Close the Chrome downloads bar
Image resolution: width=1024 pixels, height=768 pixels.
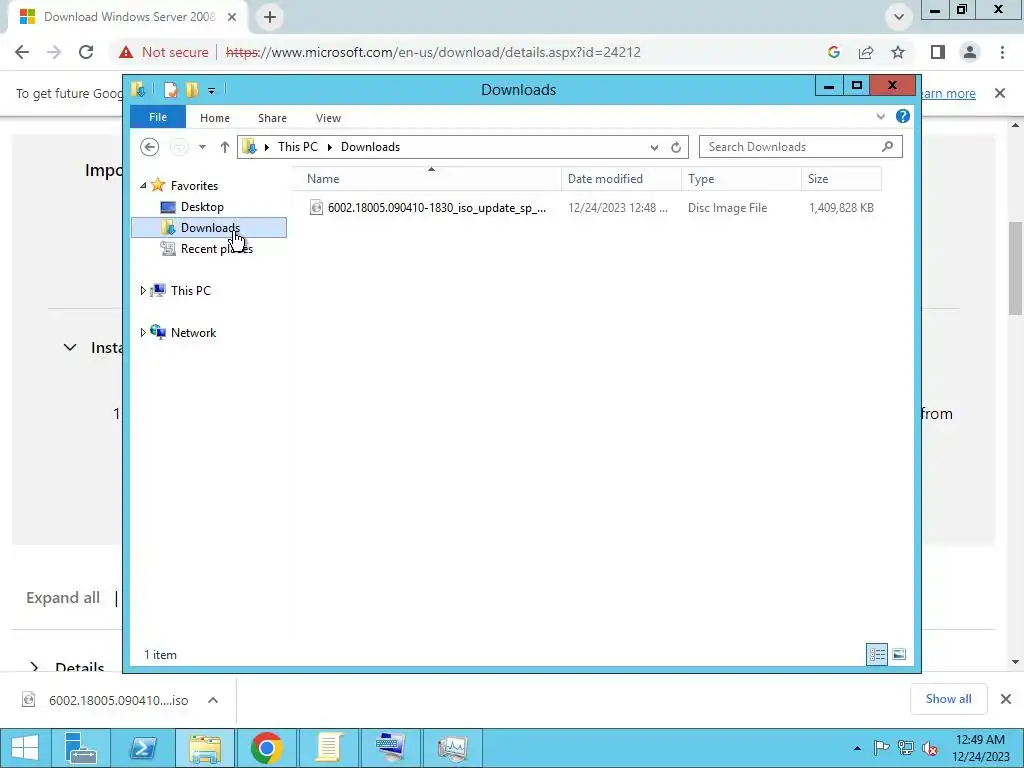coord(1006,699)
